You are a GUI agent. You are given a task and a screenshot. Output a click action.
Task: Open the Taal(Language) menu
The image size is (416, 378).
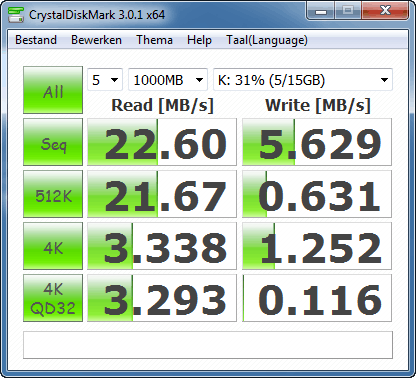coord(267,40)
